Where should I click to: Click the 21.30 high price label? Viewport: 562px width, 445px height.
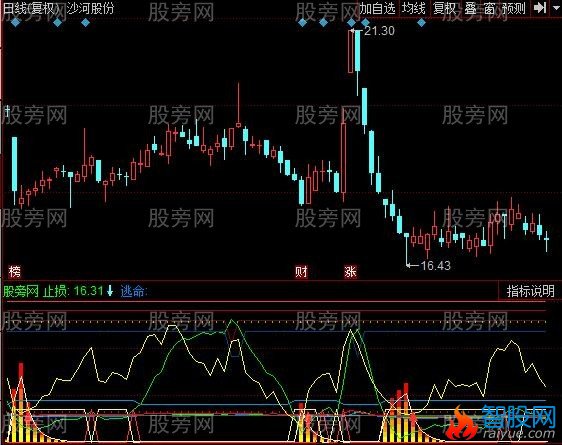379,31
